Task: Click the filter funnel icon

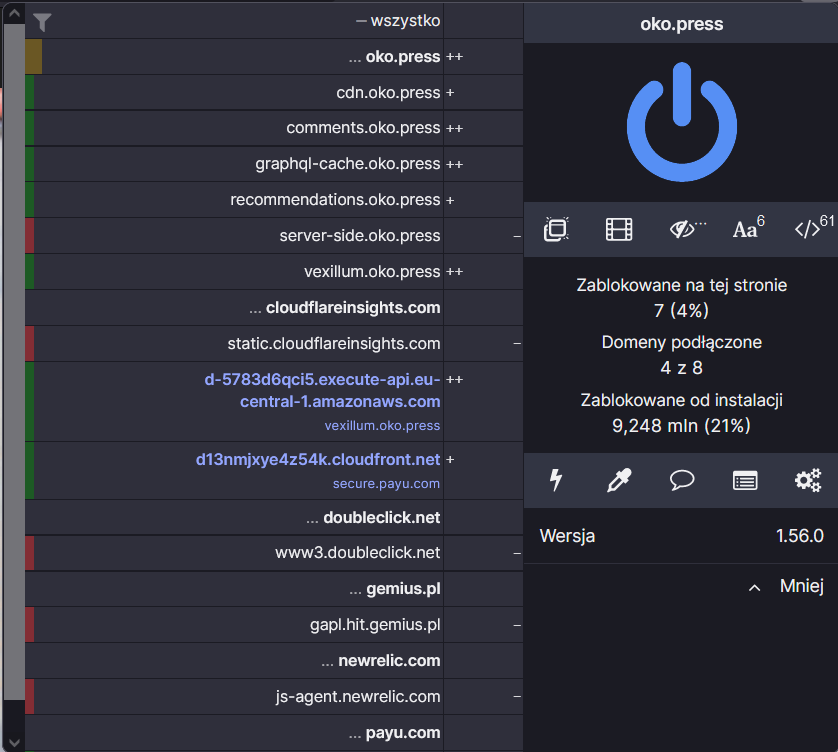Action: point(42,22)
